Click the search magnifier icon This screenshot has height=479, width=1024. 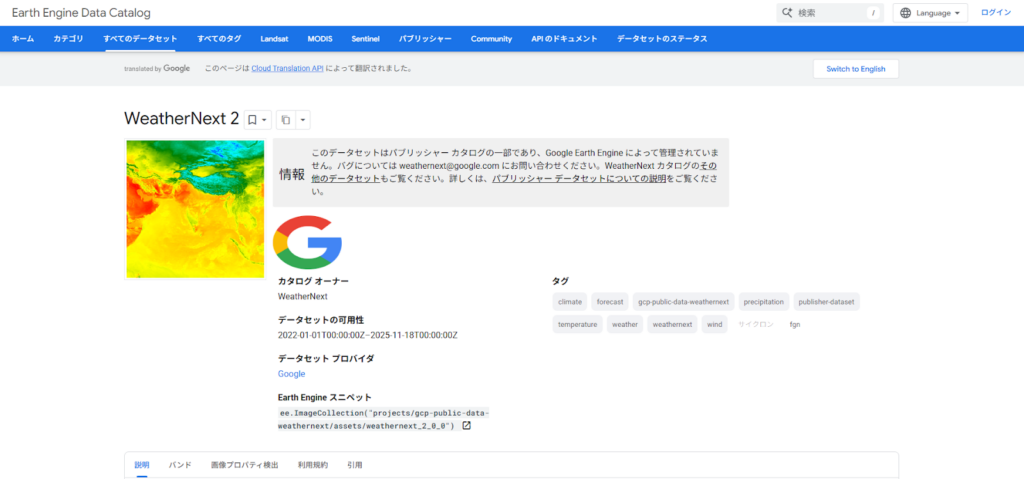[787, 13]
